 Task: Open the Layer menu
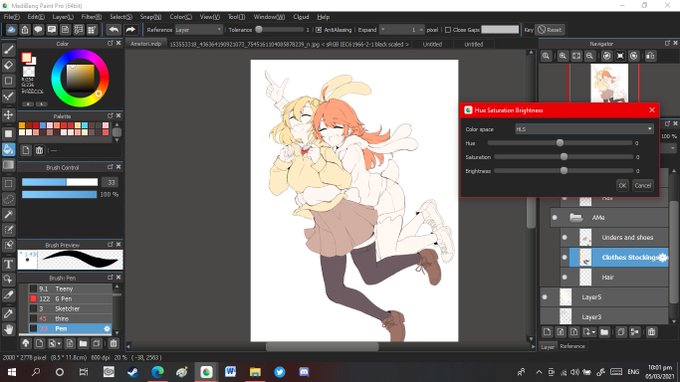coord(63,17)
